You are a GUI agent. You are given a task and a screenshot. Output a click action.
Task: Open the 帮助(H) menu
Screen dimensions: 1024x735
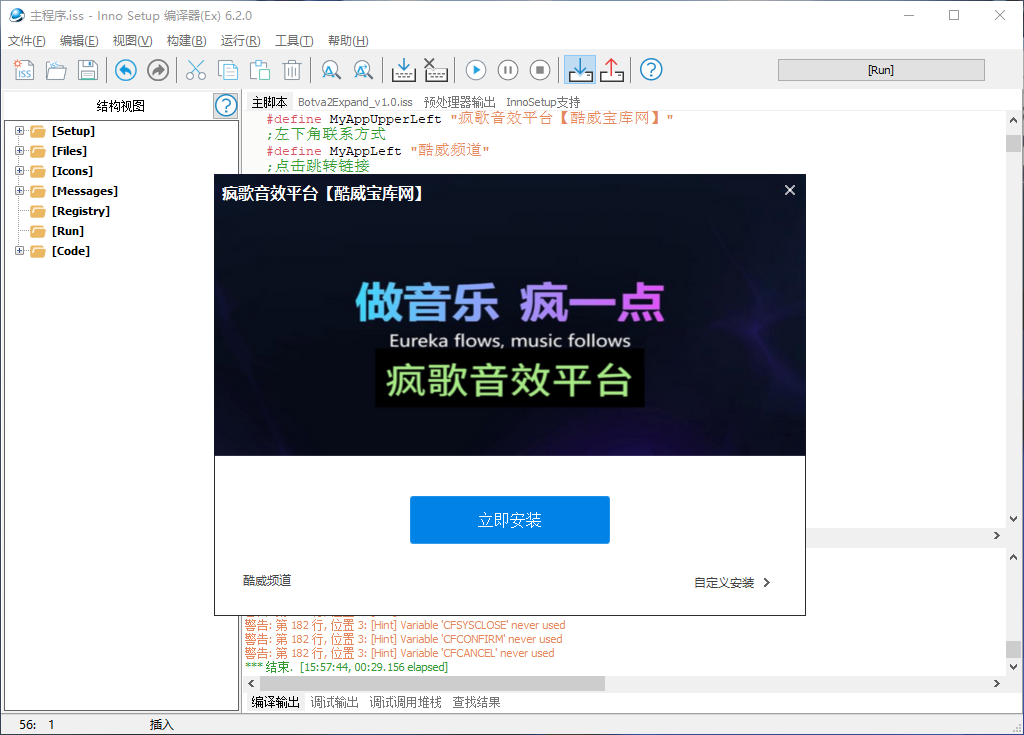(348, 41)
